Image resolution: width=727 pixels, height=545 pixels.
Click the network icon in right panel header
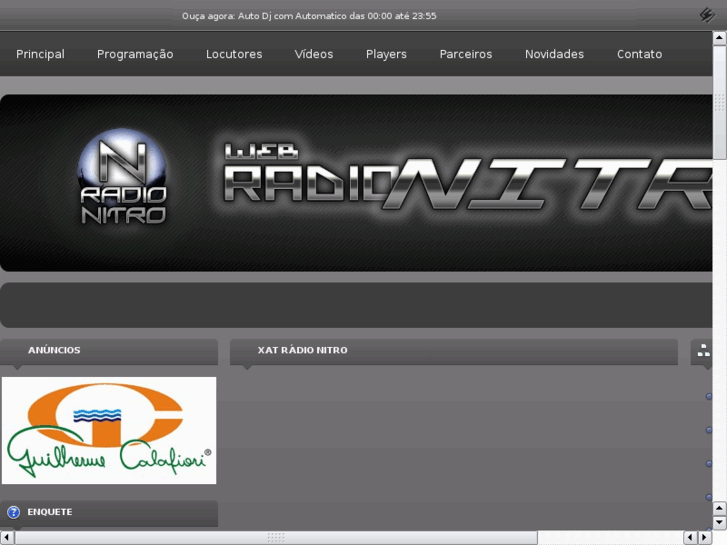[x=703, y=351]
